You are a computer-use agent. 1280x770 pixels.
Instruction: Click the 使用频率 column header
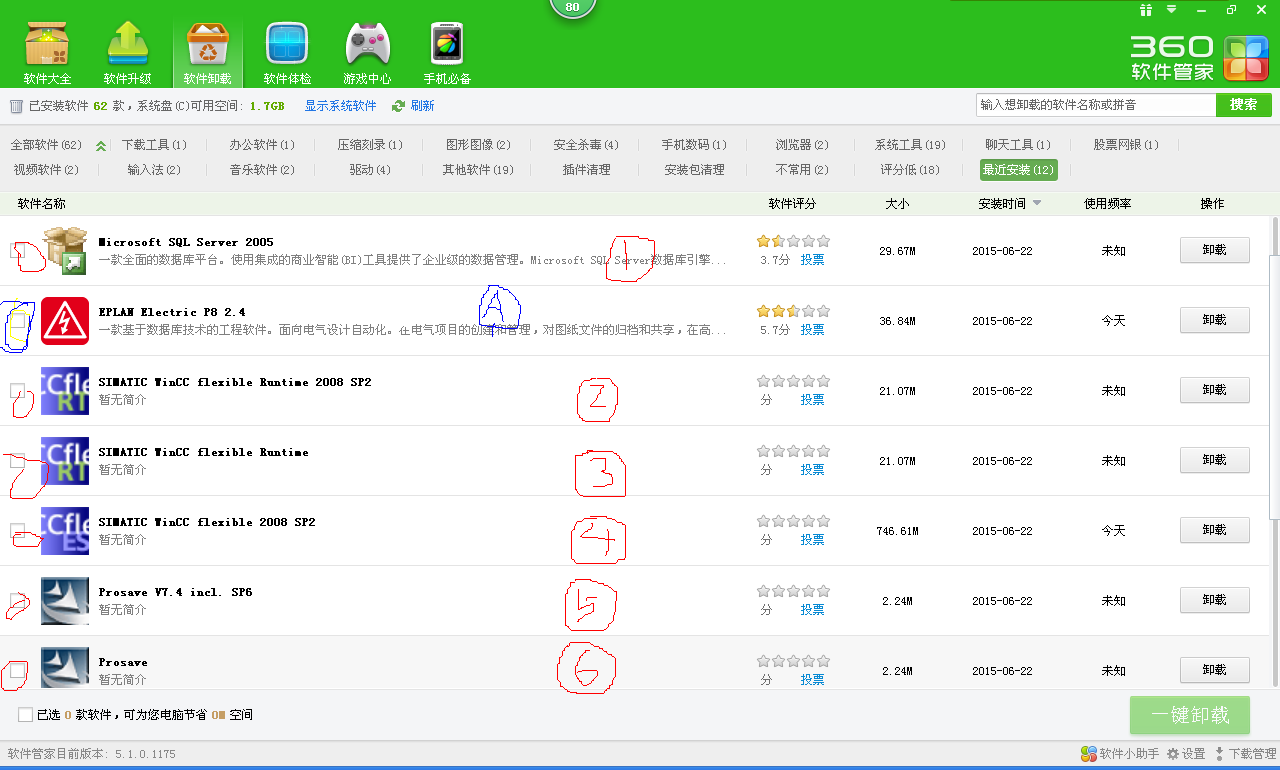click(1108, 203)
